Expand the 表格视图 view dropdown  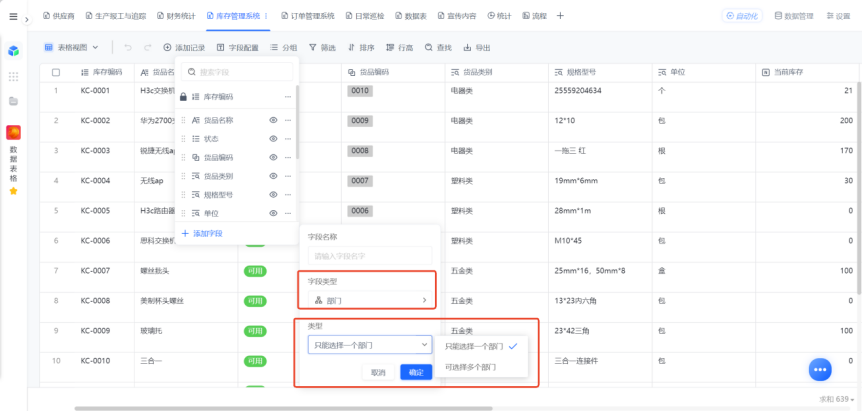pos(71,48)
